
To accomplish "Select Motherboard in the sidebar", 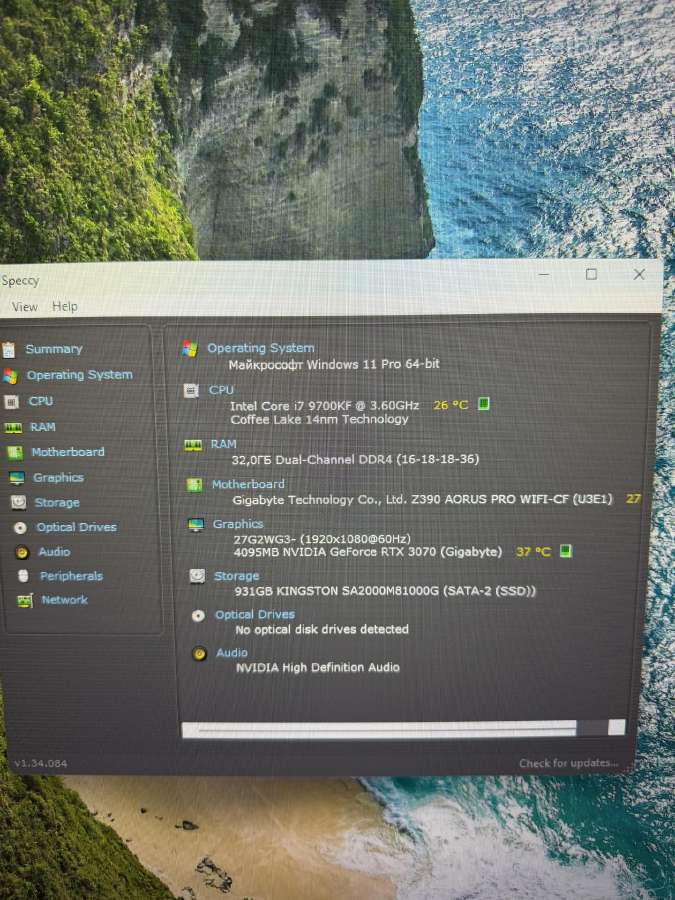I will pyautogui.click(x=68, y=452).
